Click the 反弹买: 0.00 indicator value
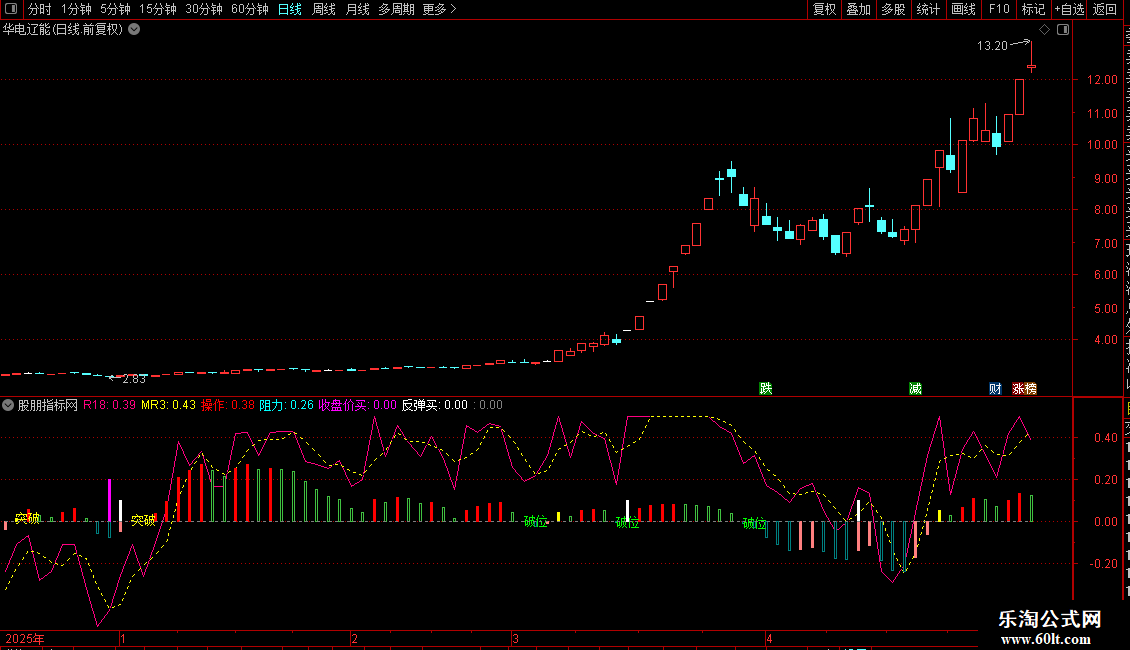The image size is (1130, 650). point(435,405)
